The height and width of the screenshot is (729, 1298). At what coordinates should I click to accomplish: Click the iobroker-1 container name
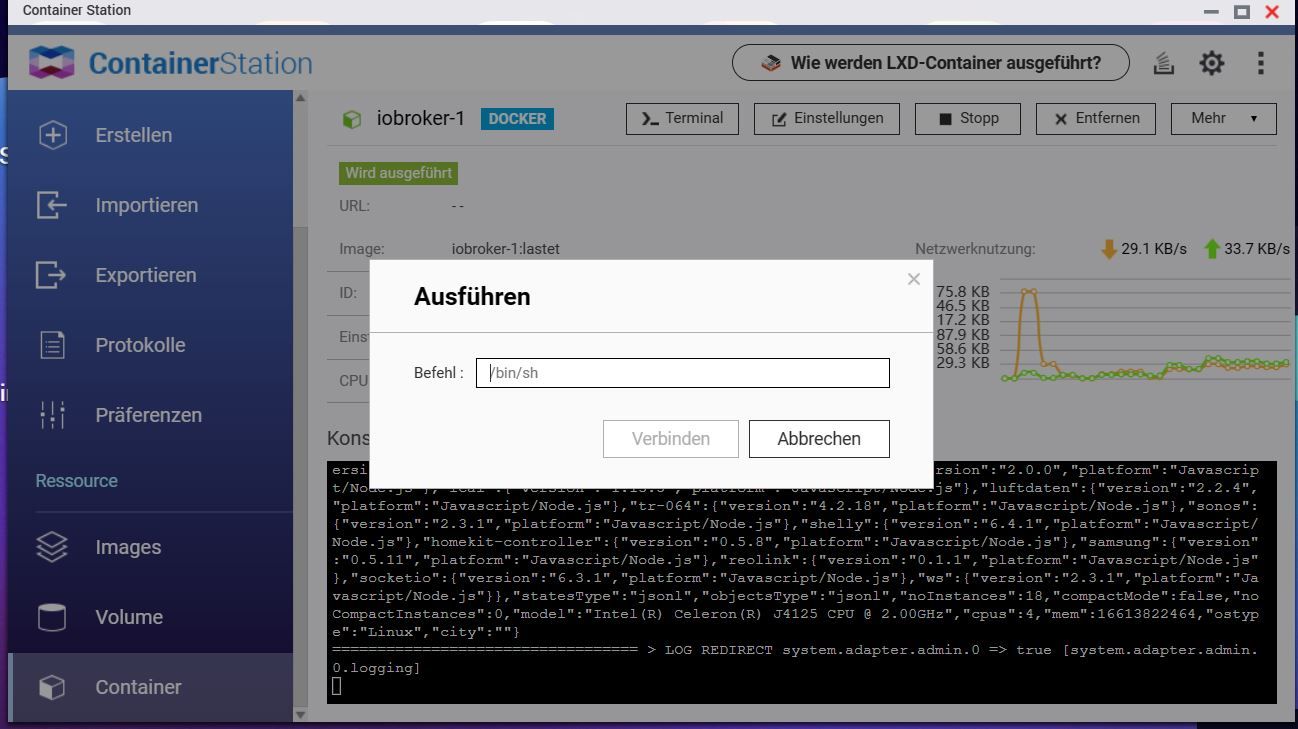pyautogui.click(x=421, y=119)
